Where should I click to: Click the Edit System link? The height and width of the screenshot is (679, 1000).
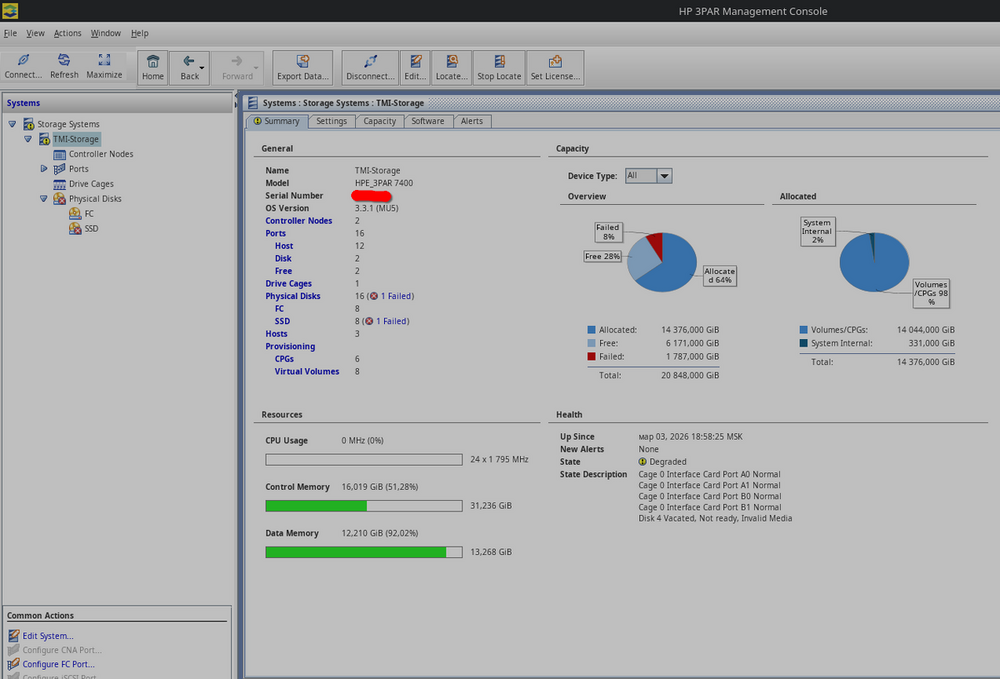(x=48, y=636)
